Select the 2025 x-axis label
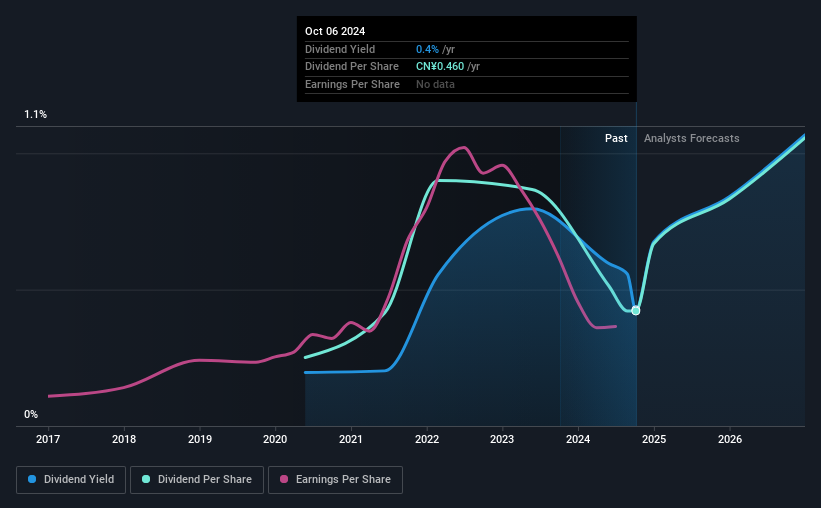Image resolution: width=821 pixels, height=508 pixels. [654, 439]
